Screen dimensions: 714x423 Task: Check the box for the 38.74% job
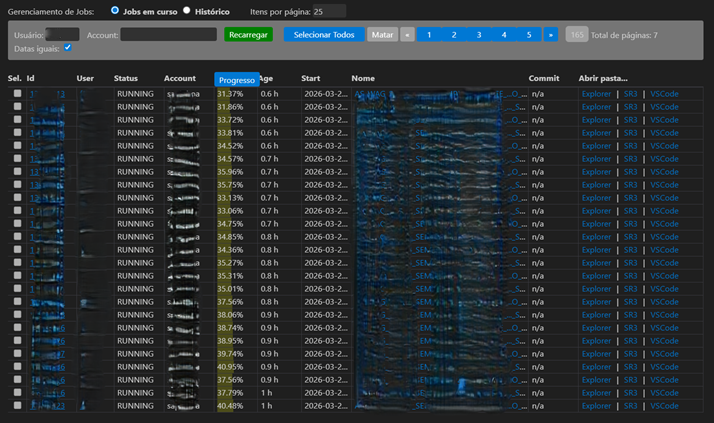coord(17,327)
